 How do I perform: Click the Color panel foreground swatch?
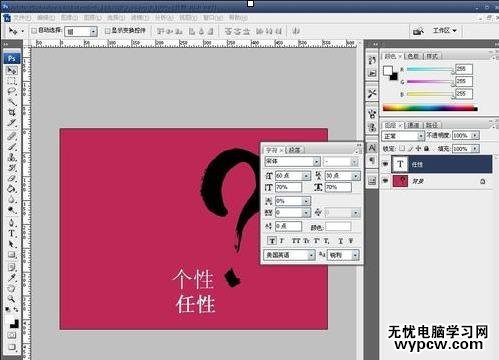pyautogui.click(x=387, y=71)
